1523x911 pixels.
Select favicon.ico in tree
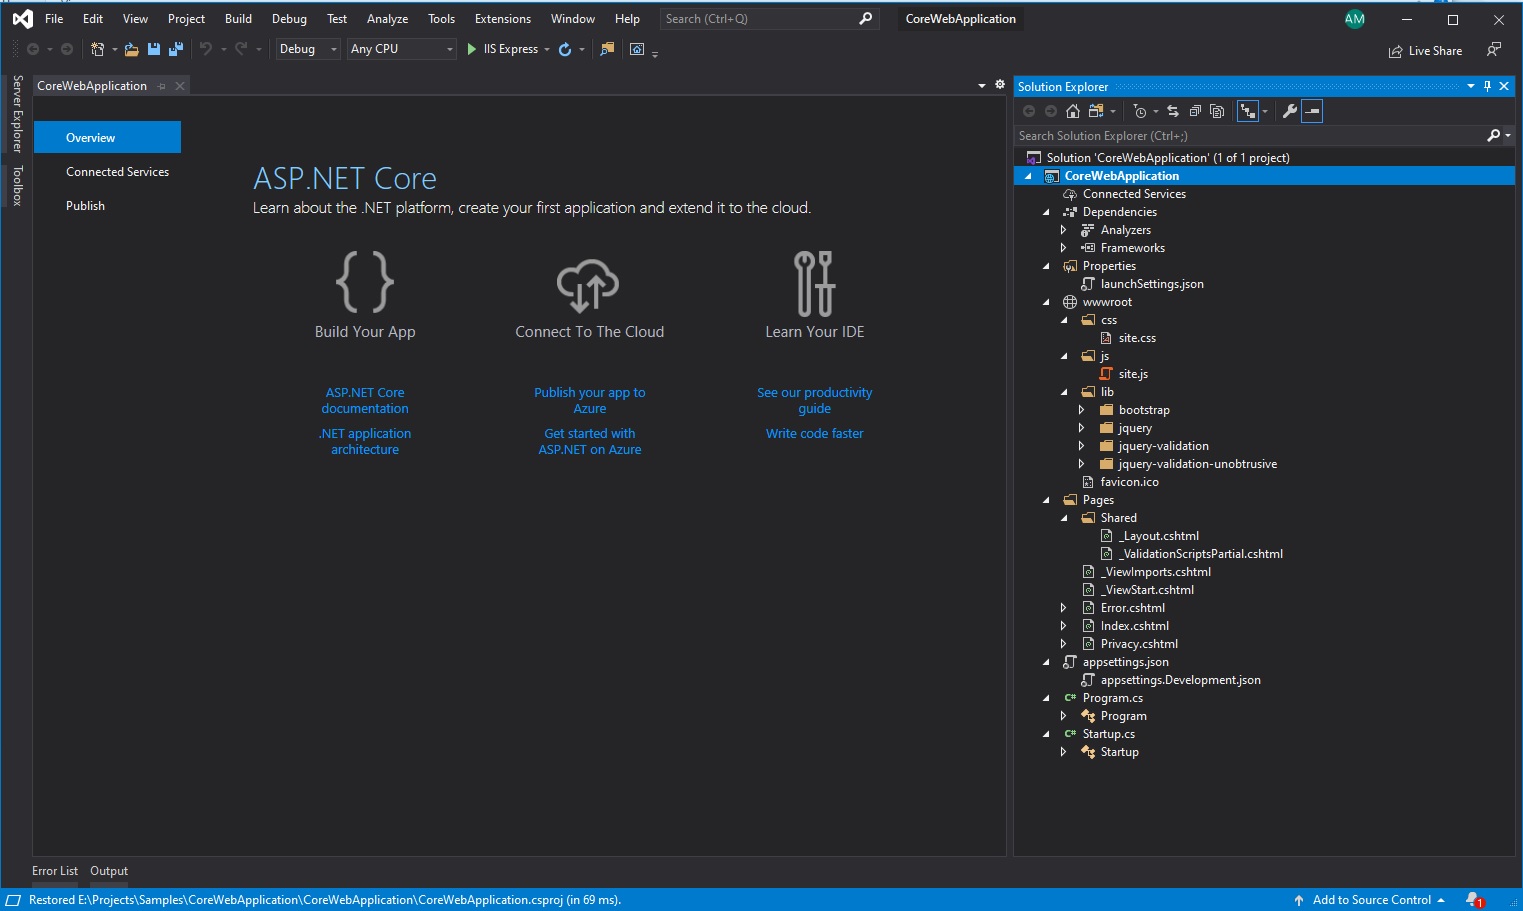(1129, 482)
